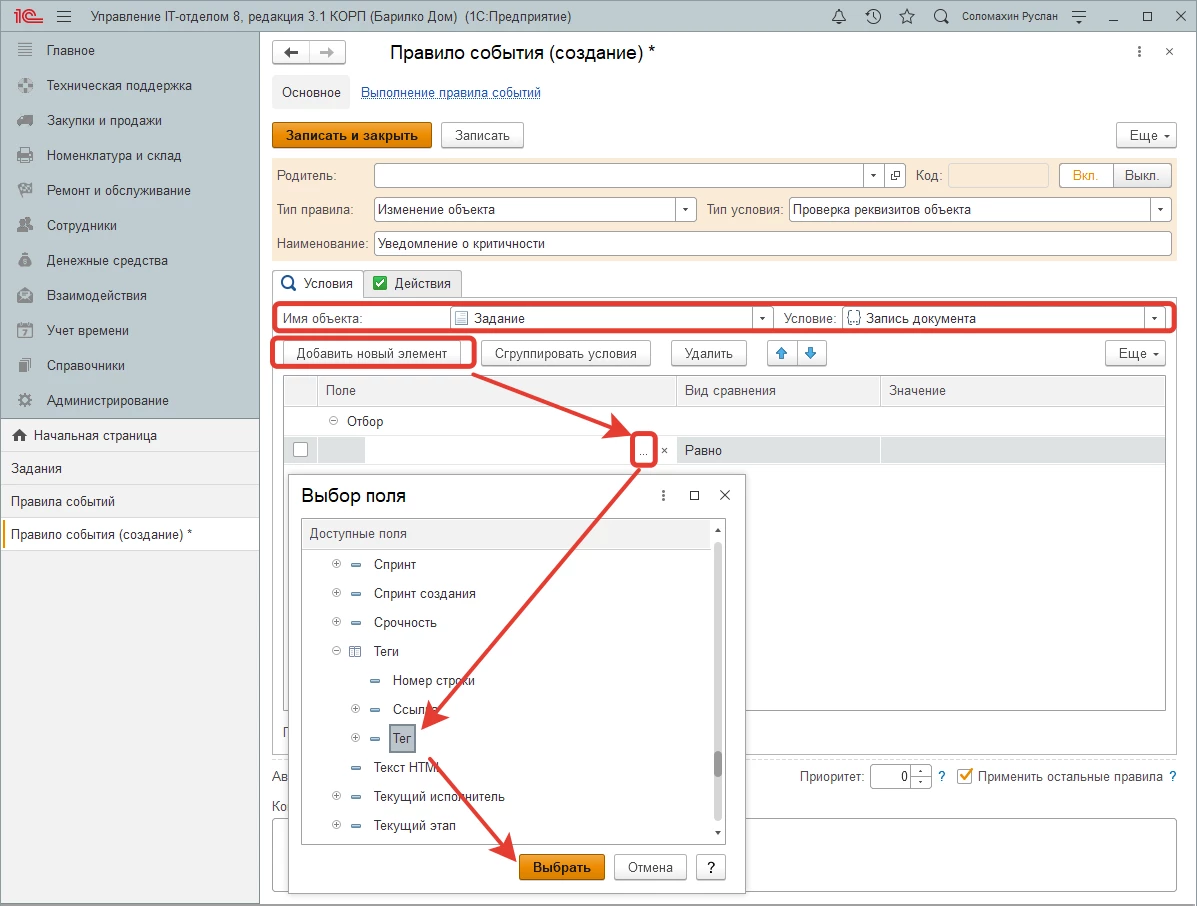Go to Начальная страница

pyautogui.click(x=130, y=435)
